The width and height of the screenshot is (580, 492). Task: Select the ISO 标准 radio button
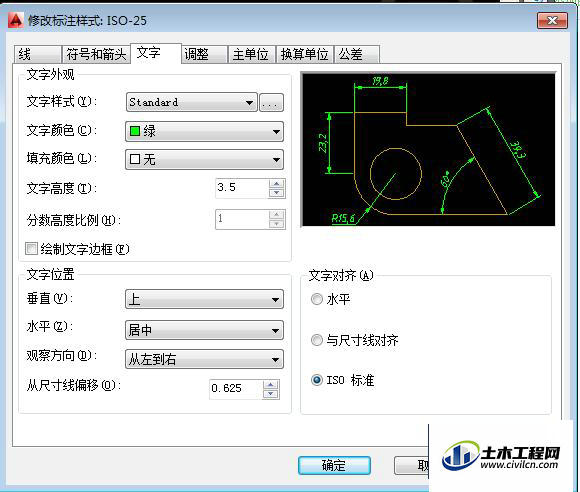point(317,380)
